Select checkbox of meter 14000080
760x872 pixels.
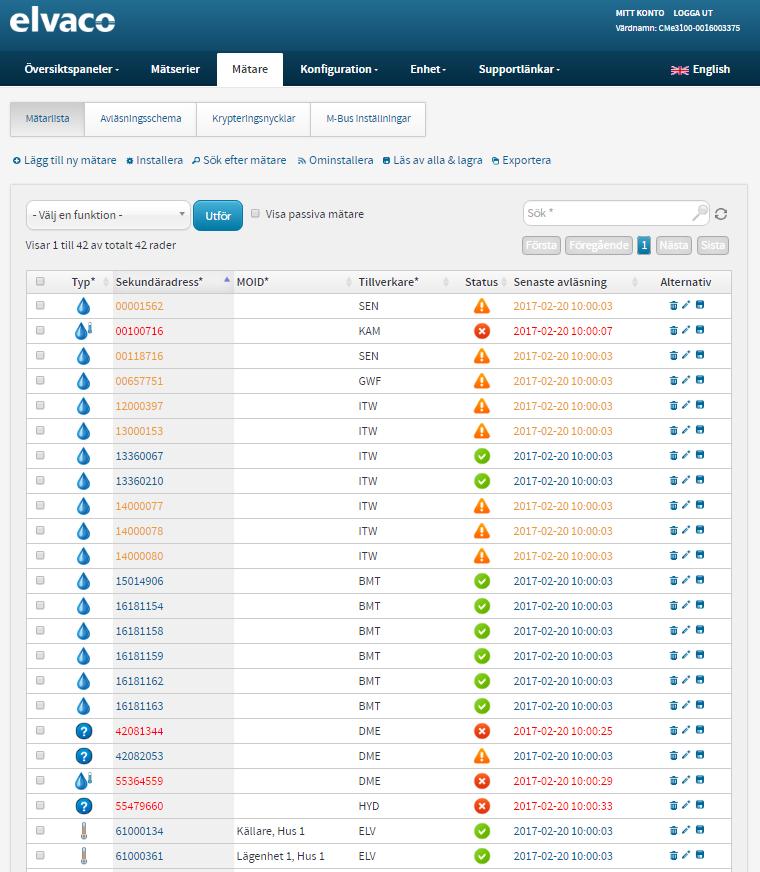pos(40,556)
